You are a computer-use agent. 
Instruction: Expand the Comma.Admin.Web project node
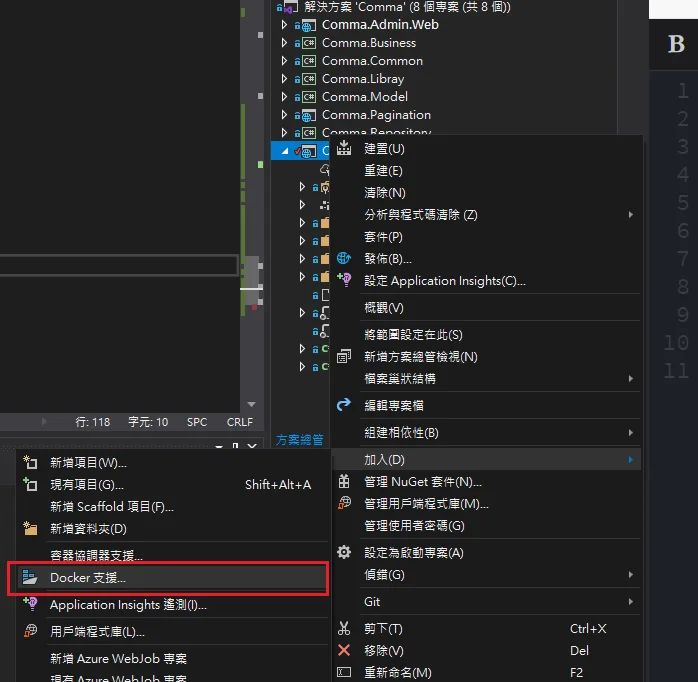tap(284, 25)
